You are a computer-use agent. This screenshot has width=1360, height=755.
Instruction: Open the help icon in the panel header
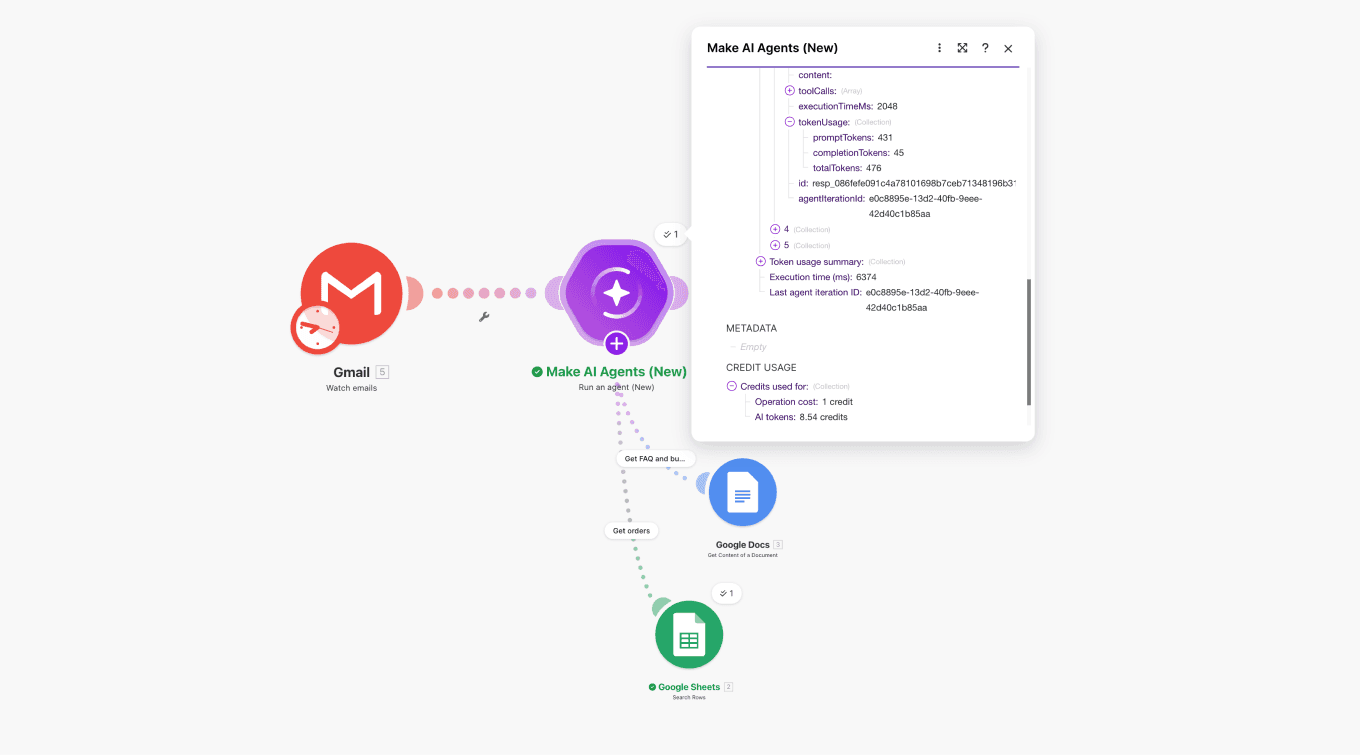985,47
